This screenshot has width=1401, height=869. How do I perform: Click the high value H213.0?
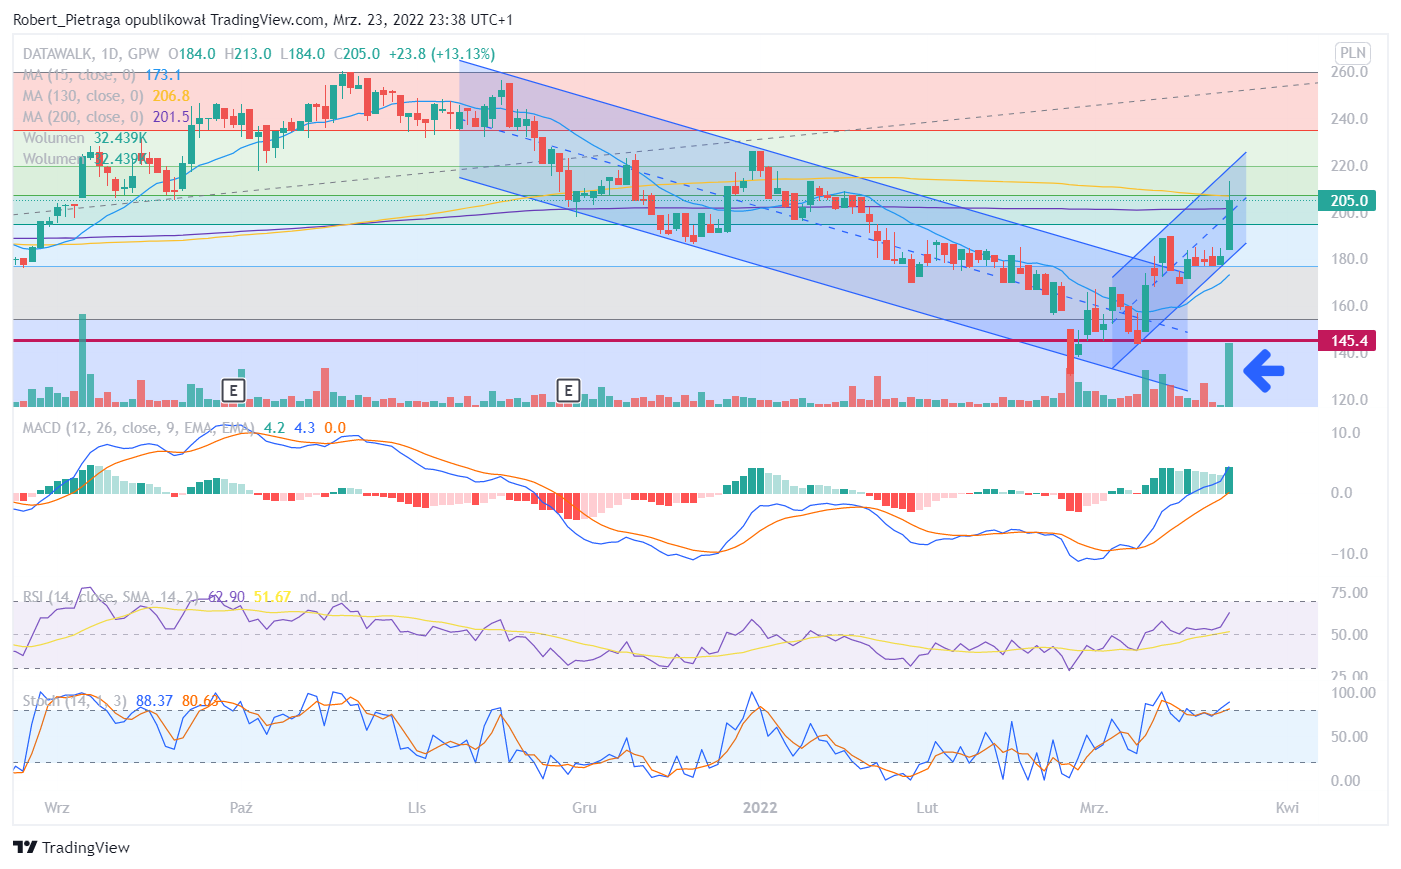[x=247, y=54]
